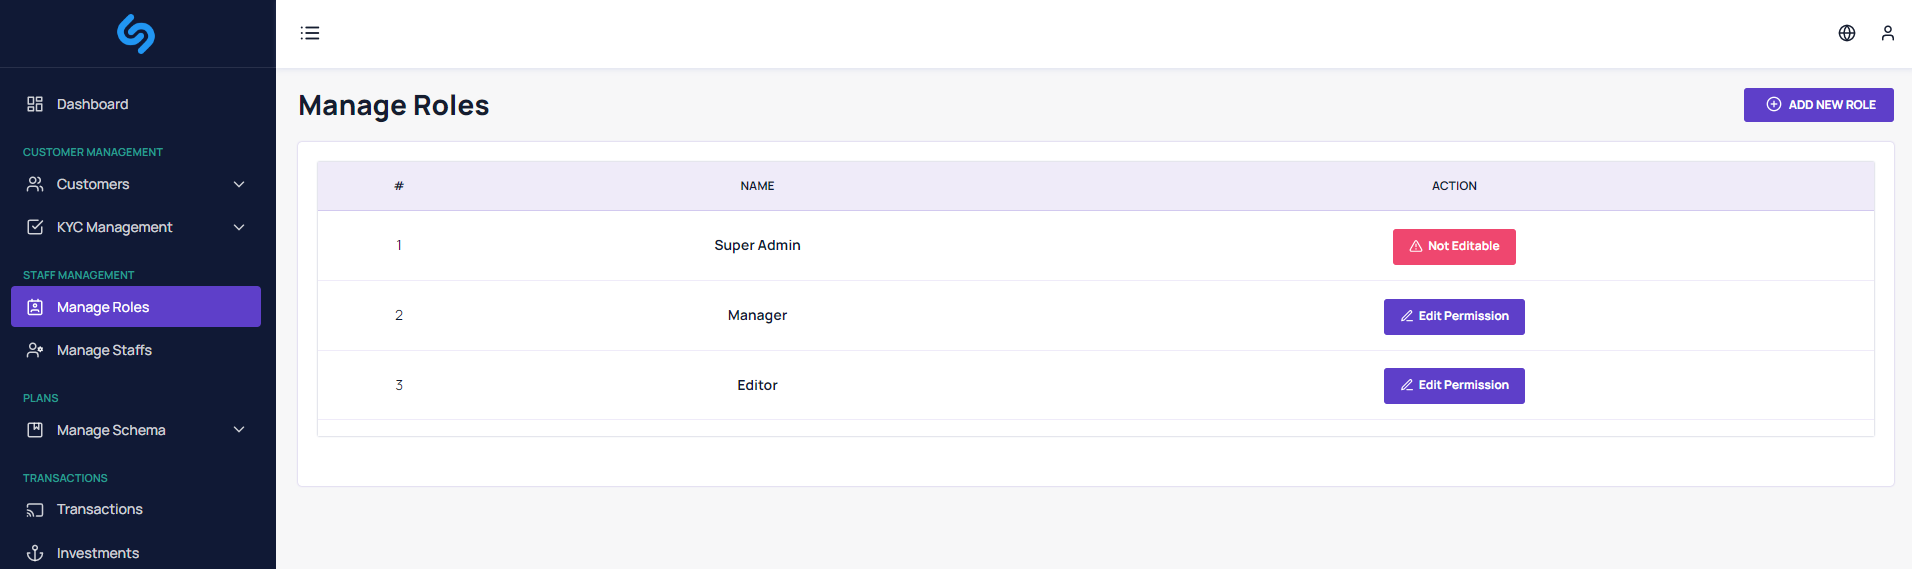Edit Permission for the Manager role
This screenshot has width=1912, height=569.
(1453, 316)
